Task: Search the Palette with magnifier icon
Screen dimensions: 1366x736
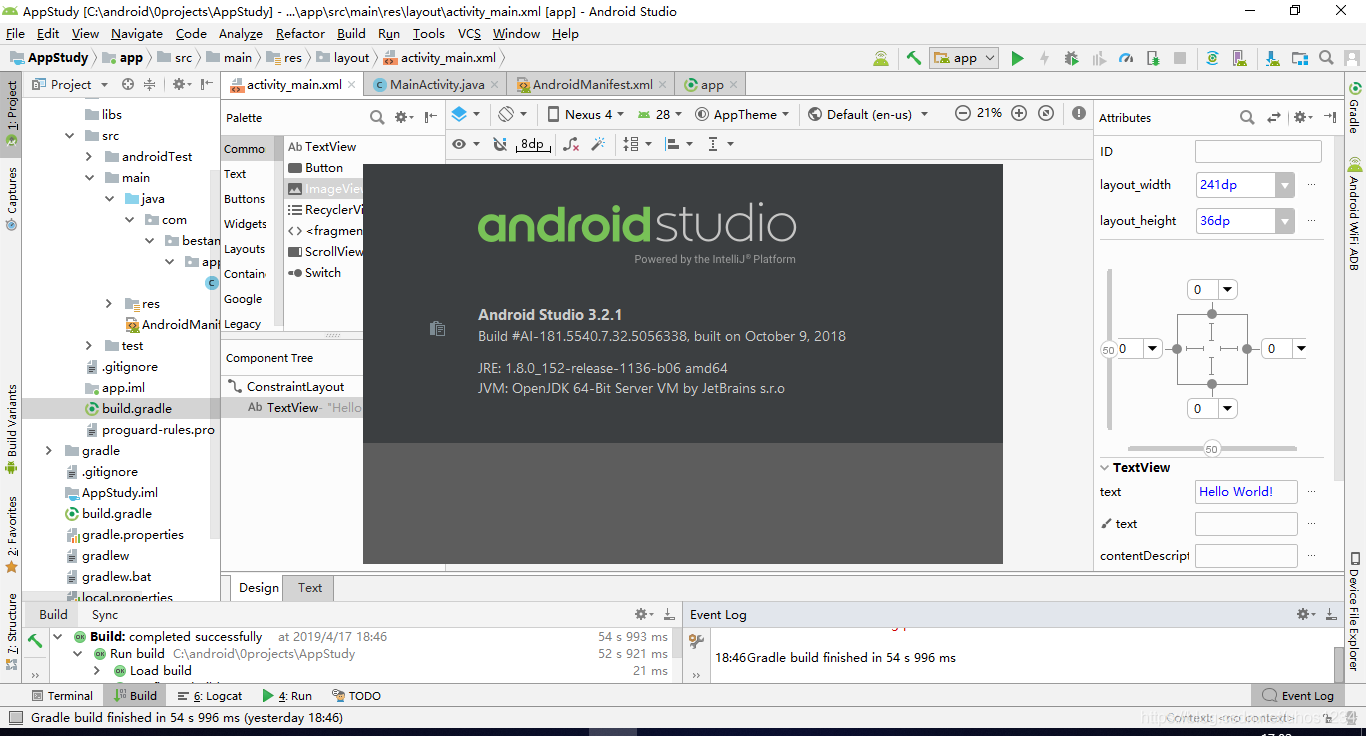Action: point(377,117)
